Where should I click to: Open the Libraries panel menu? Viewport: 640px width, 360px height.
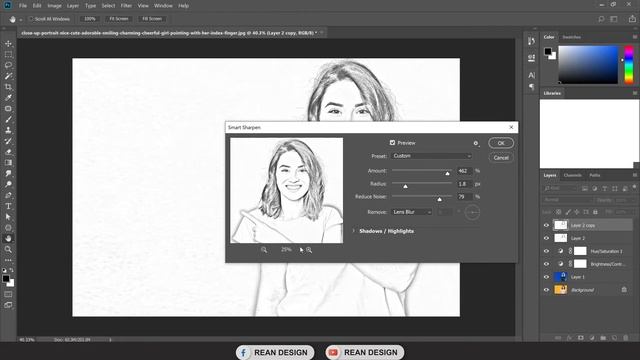[635, 93]
